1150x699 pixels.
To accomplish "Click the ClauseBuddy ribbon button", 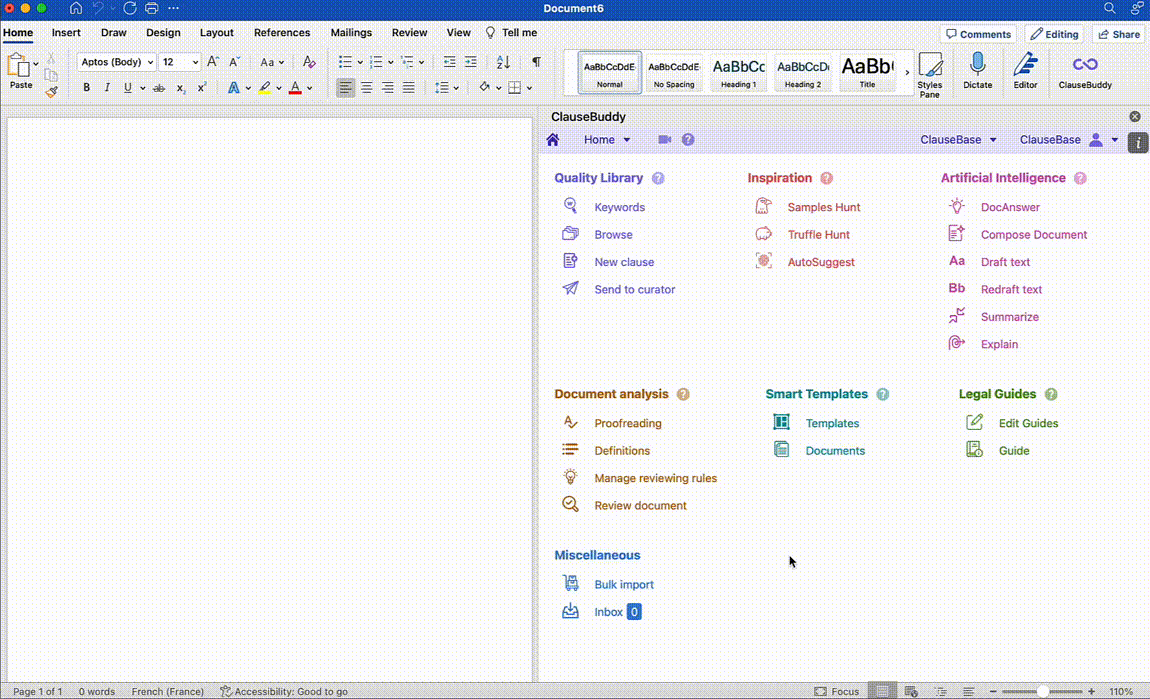I will click(1085, 72).
